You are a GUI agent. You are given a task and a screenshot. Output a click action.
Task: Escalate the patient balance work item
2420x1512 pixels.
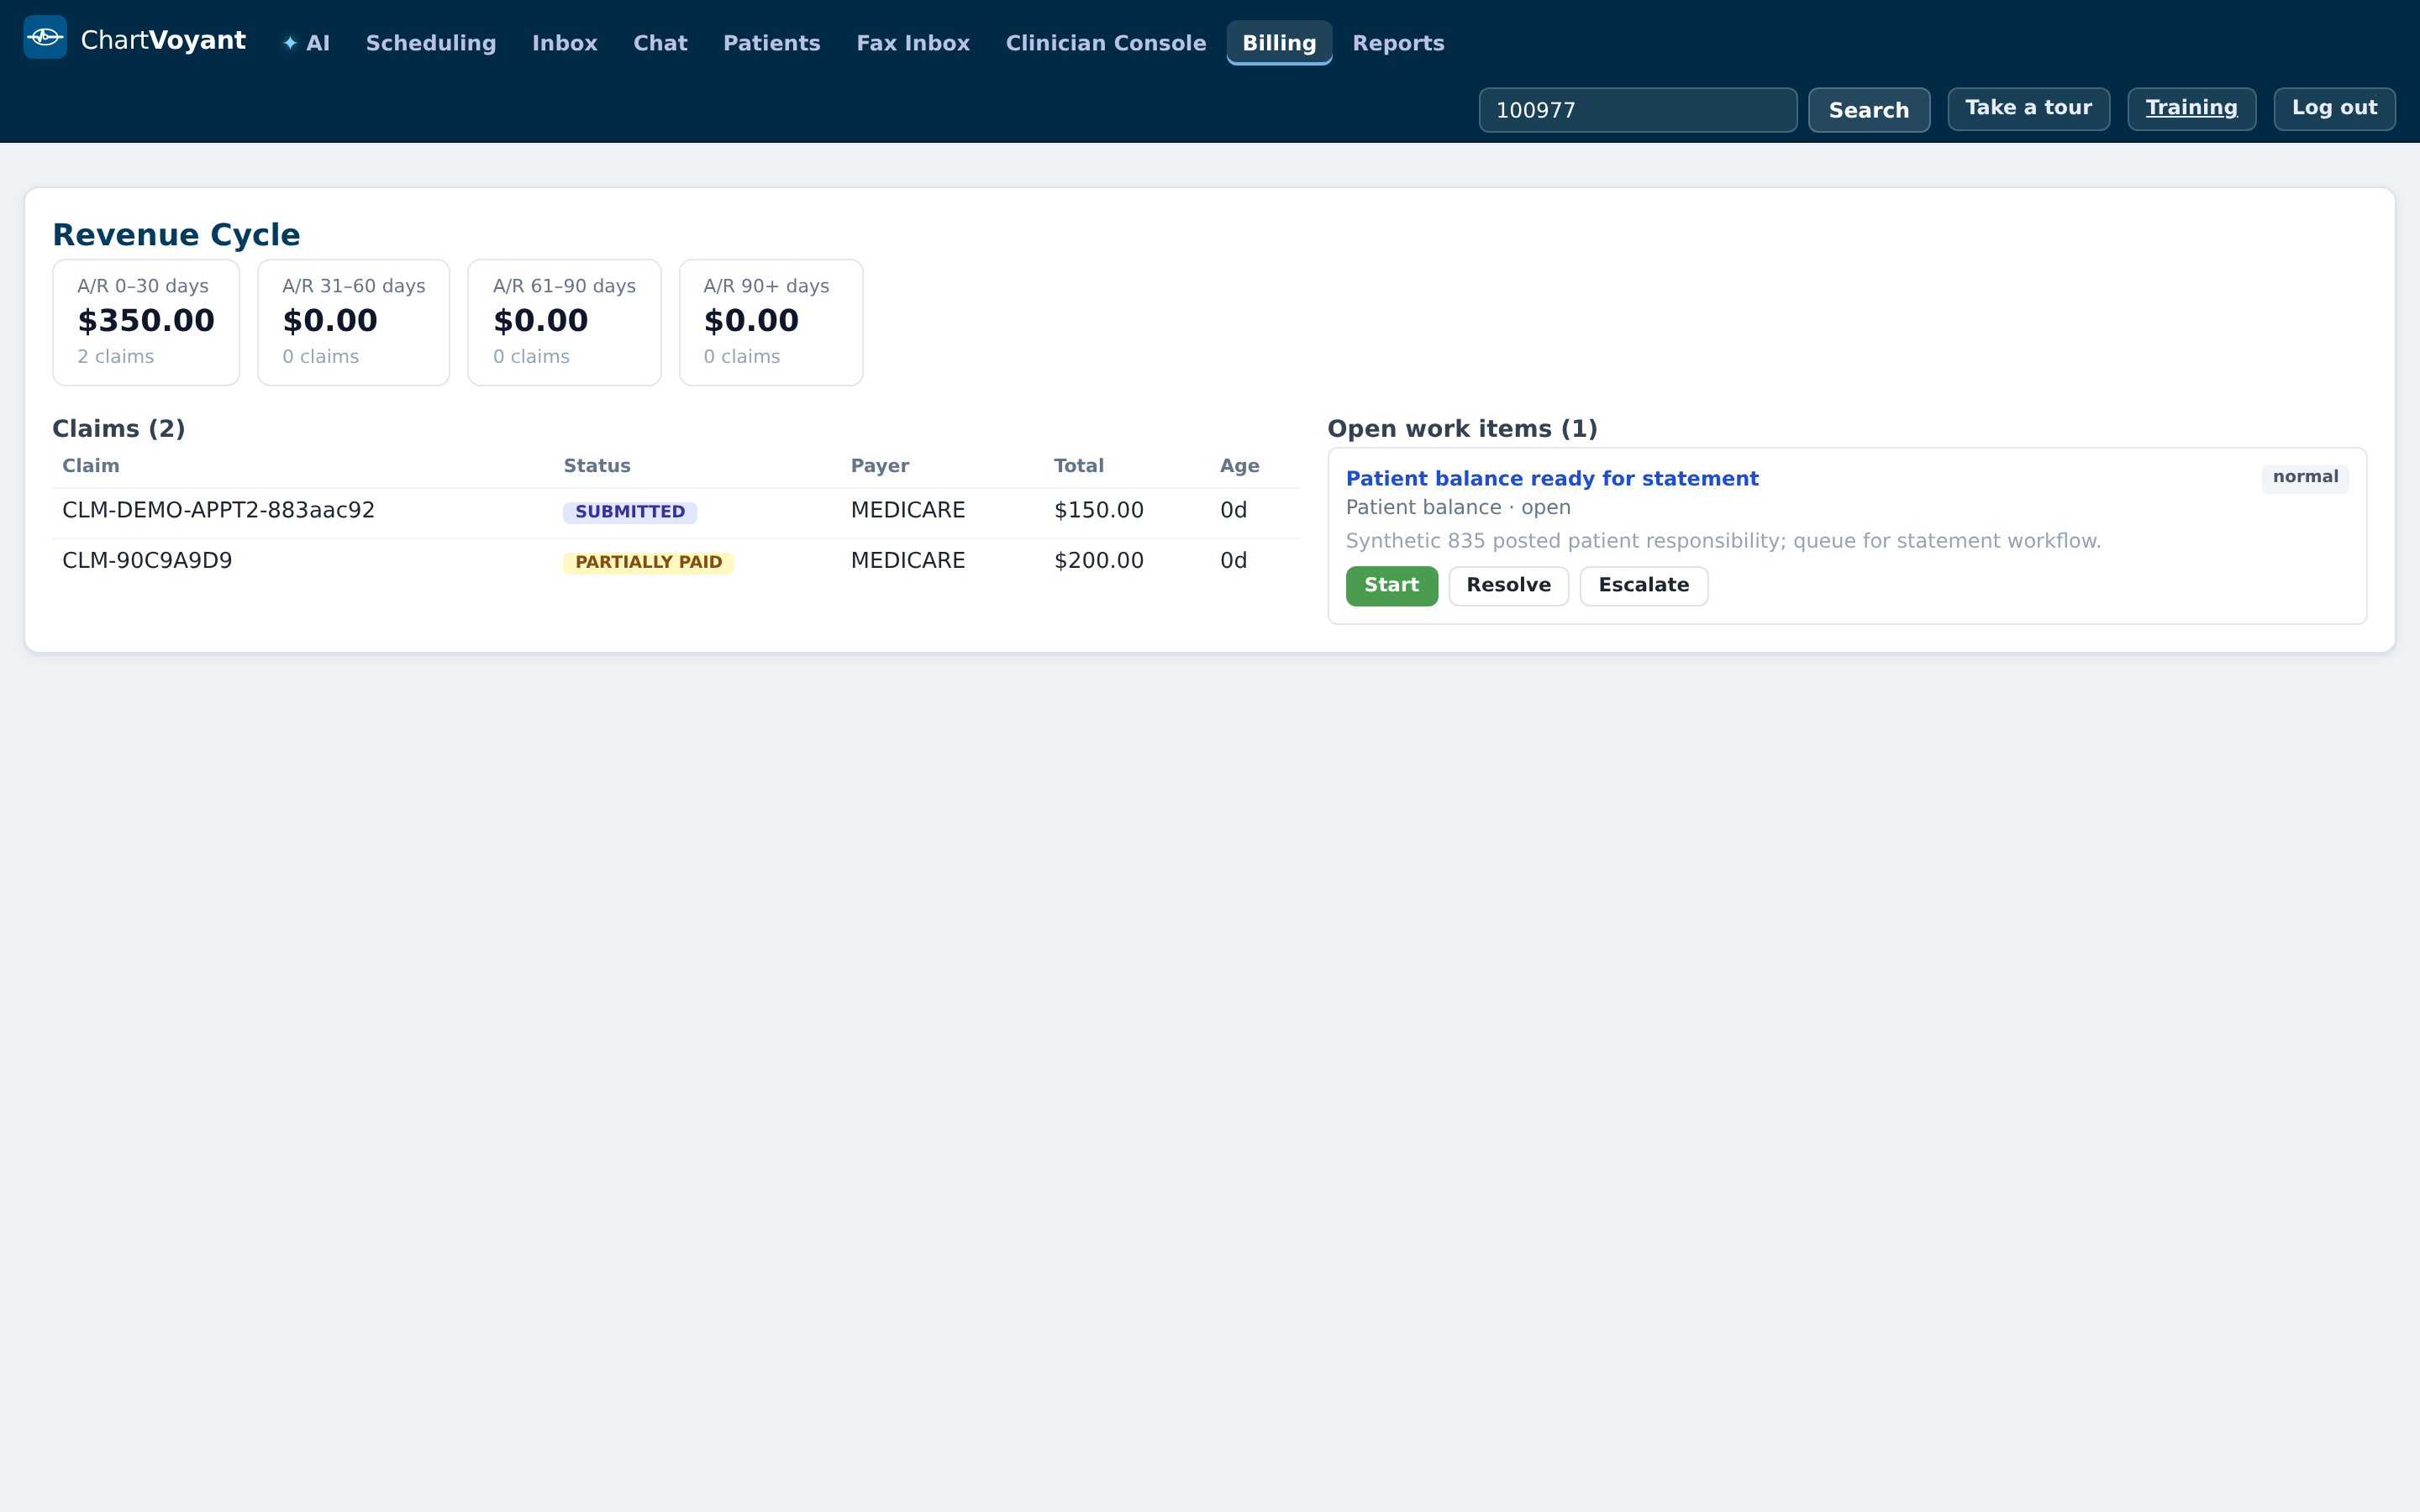tap(1643, 586)
